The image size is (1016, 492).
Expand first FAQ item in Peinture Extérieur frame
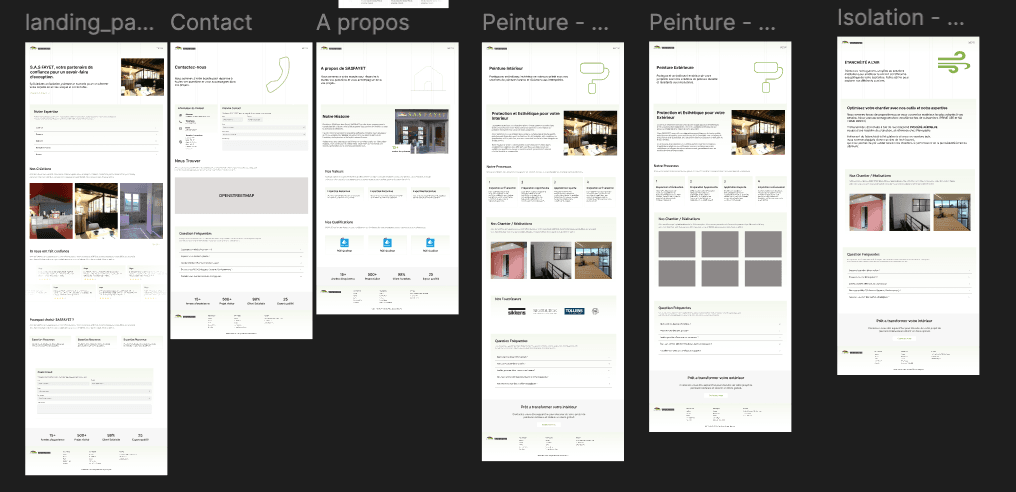tap(718, 324)
